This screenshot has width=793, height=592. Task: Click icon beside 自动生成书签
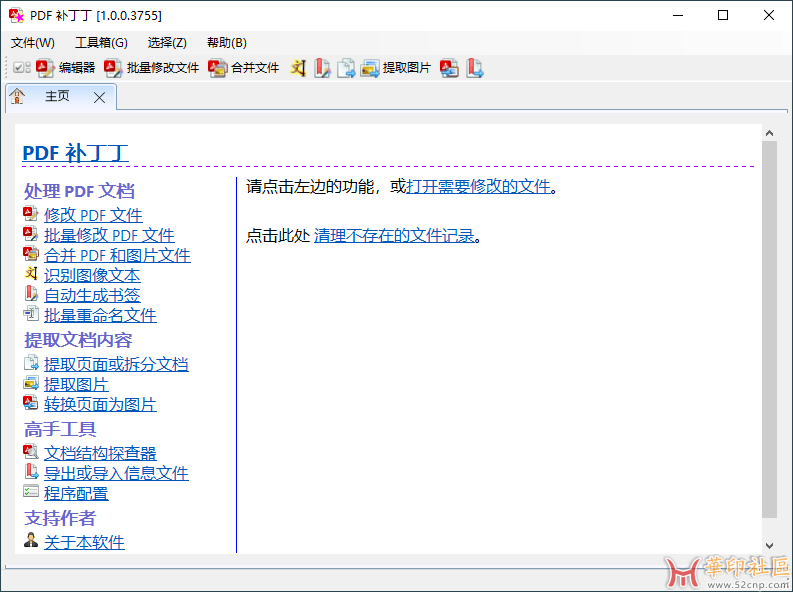(x=31, y=294)
